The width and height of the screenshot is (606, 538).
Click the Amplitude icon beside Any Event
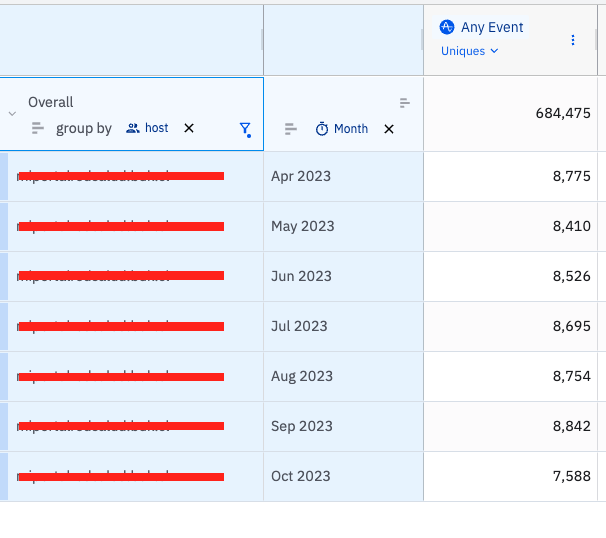click(447, 27)
